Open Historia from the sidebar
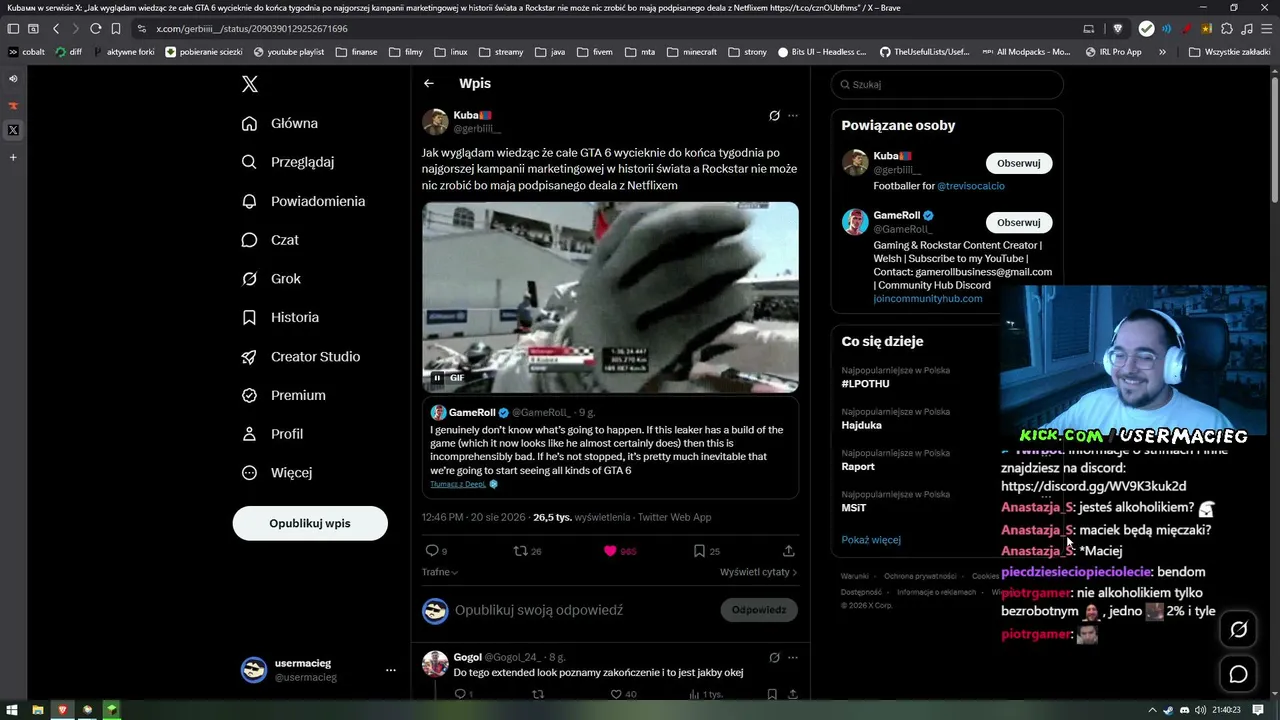Screen dimensions: 1280x720 pyautogui.click(x=280, y=317)
